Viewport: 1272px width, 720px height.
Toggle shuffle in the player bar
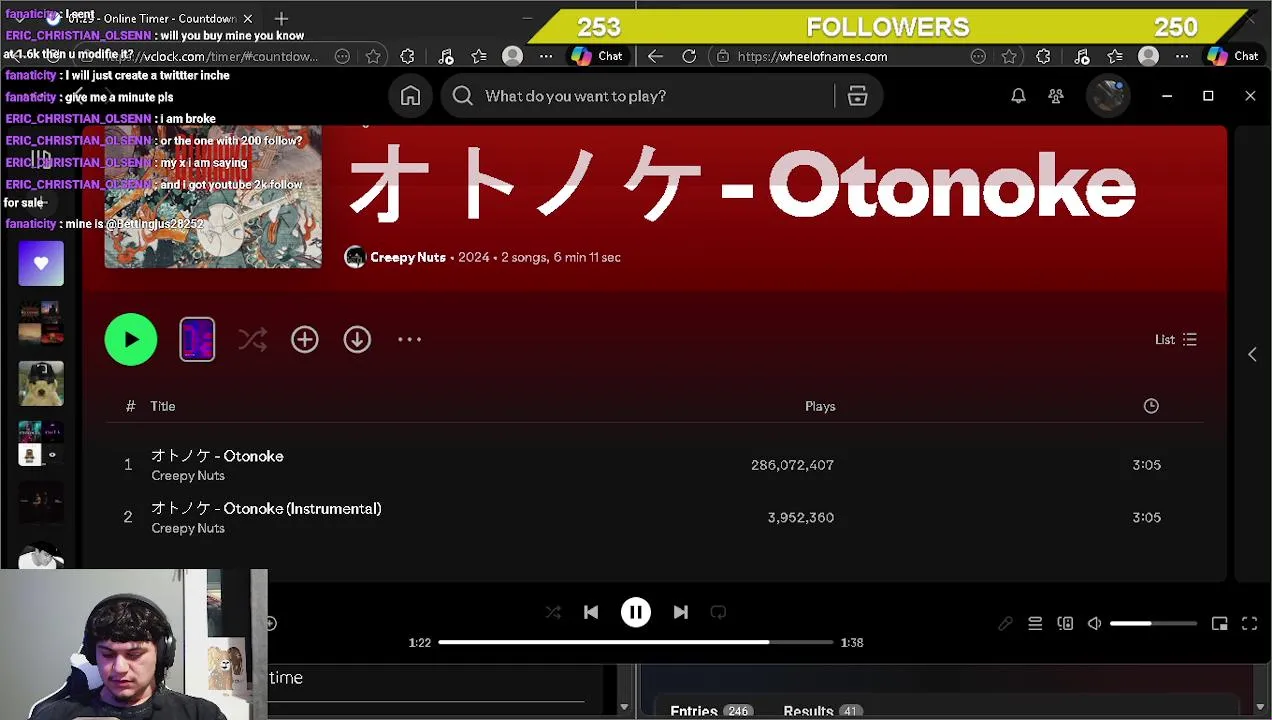click(x=553, y=612)
